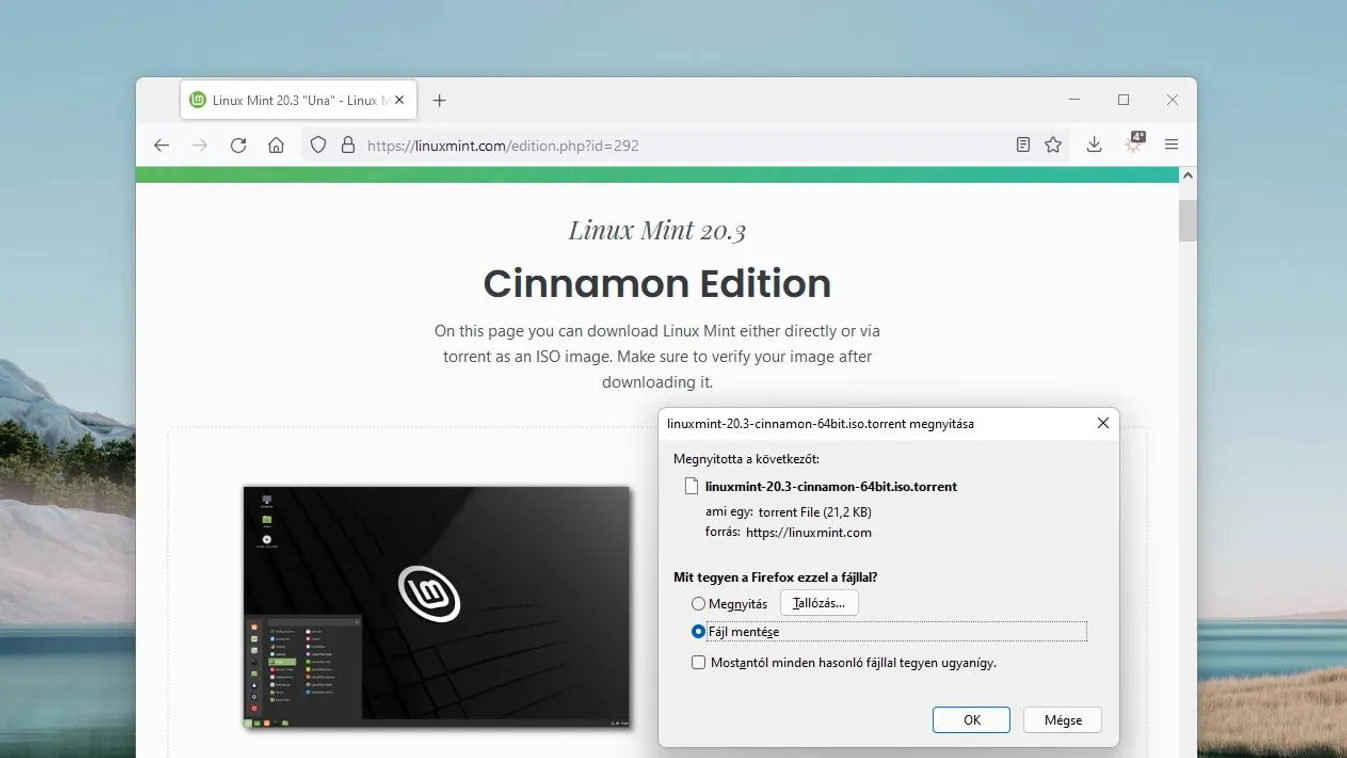Image resolution: width=1347 pixels, height=758 pixels.
Task: Click the extension icon with the 4 badge
Action: [1134, 144]
